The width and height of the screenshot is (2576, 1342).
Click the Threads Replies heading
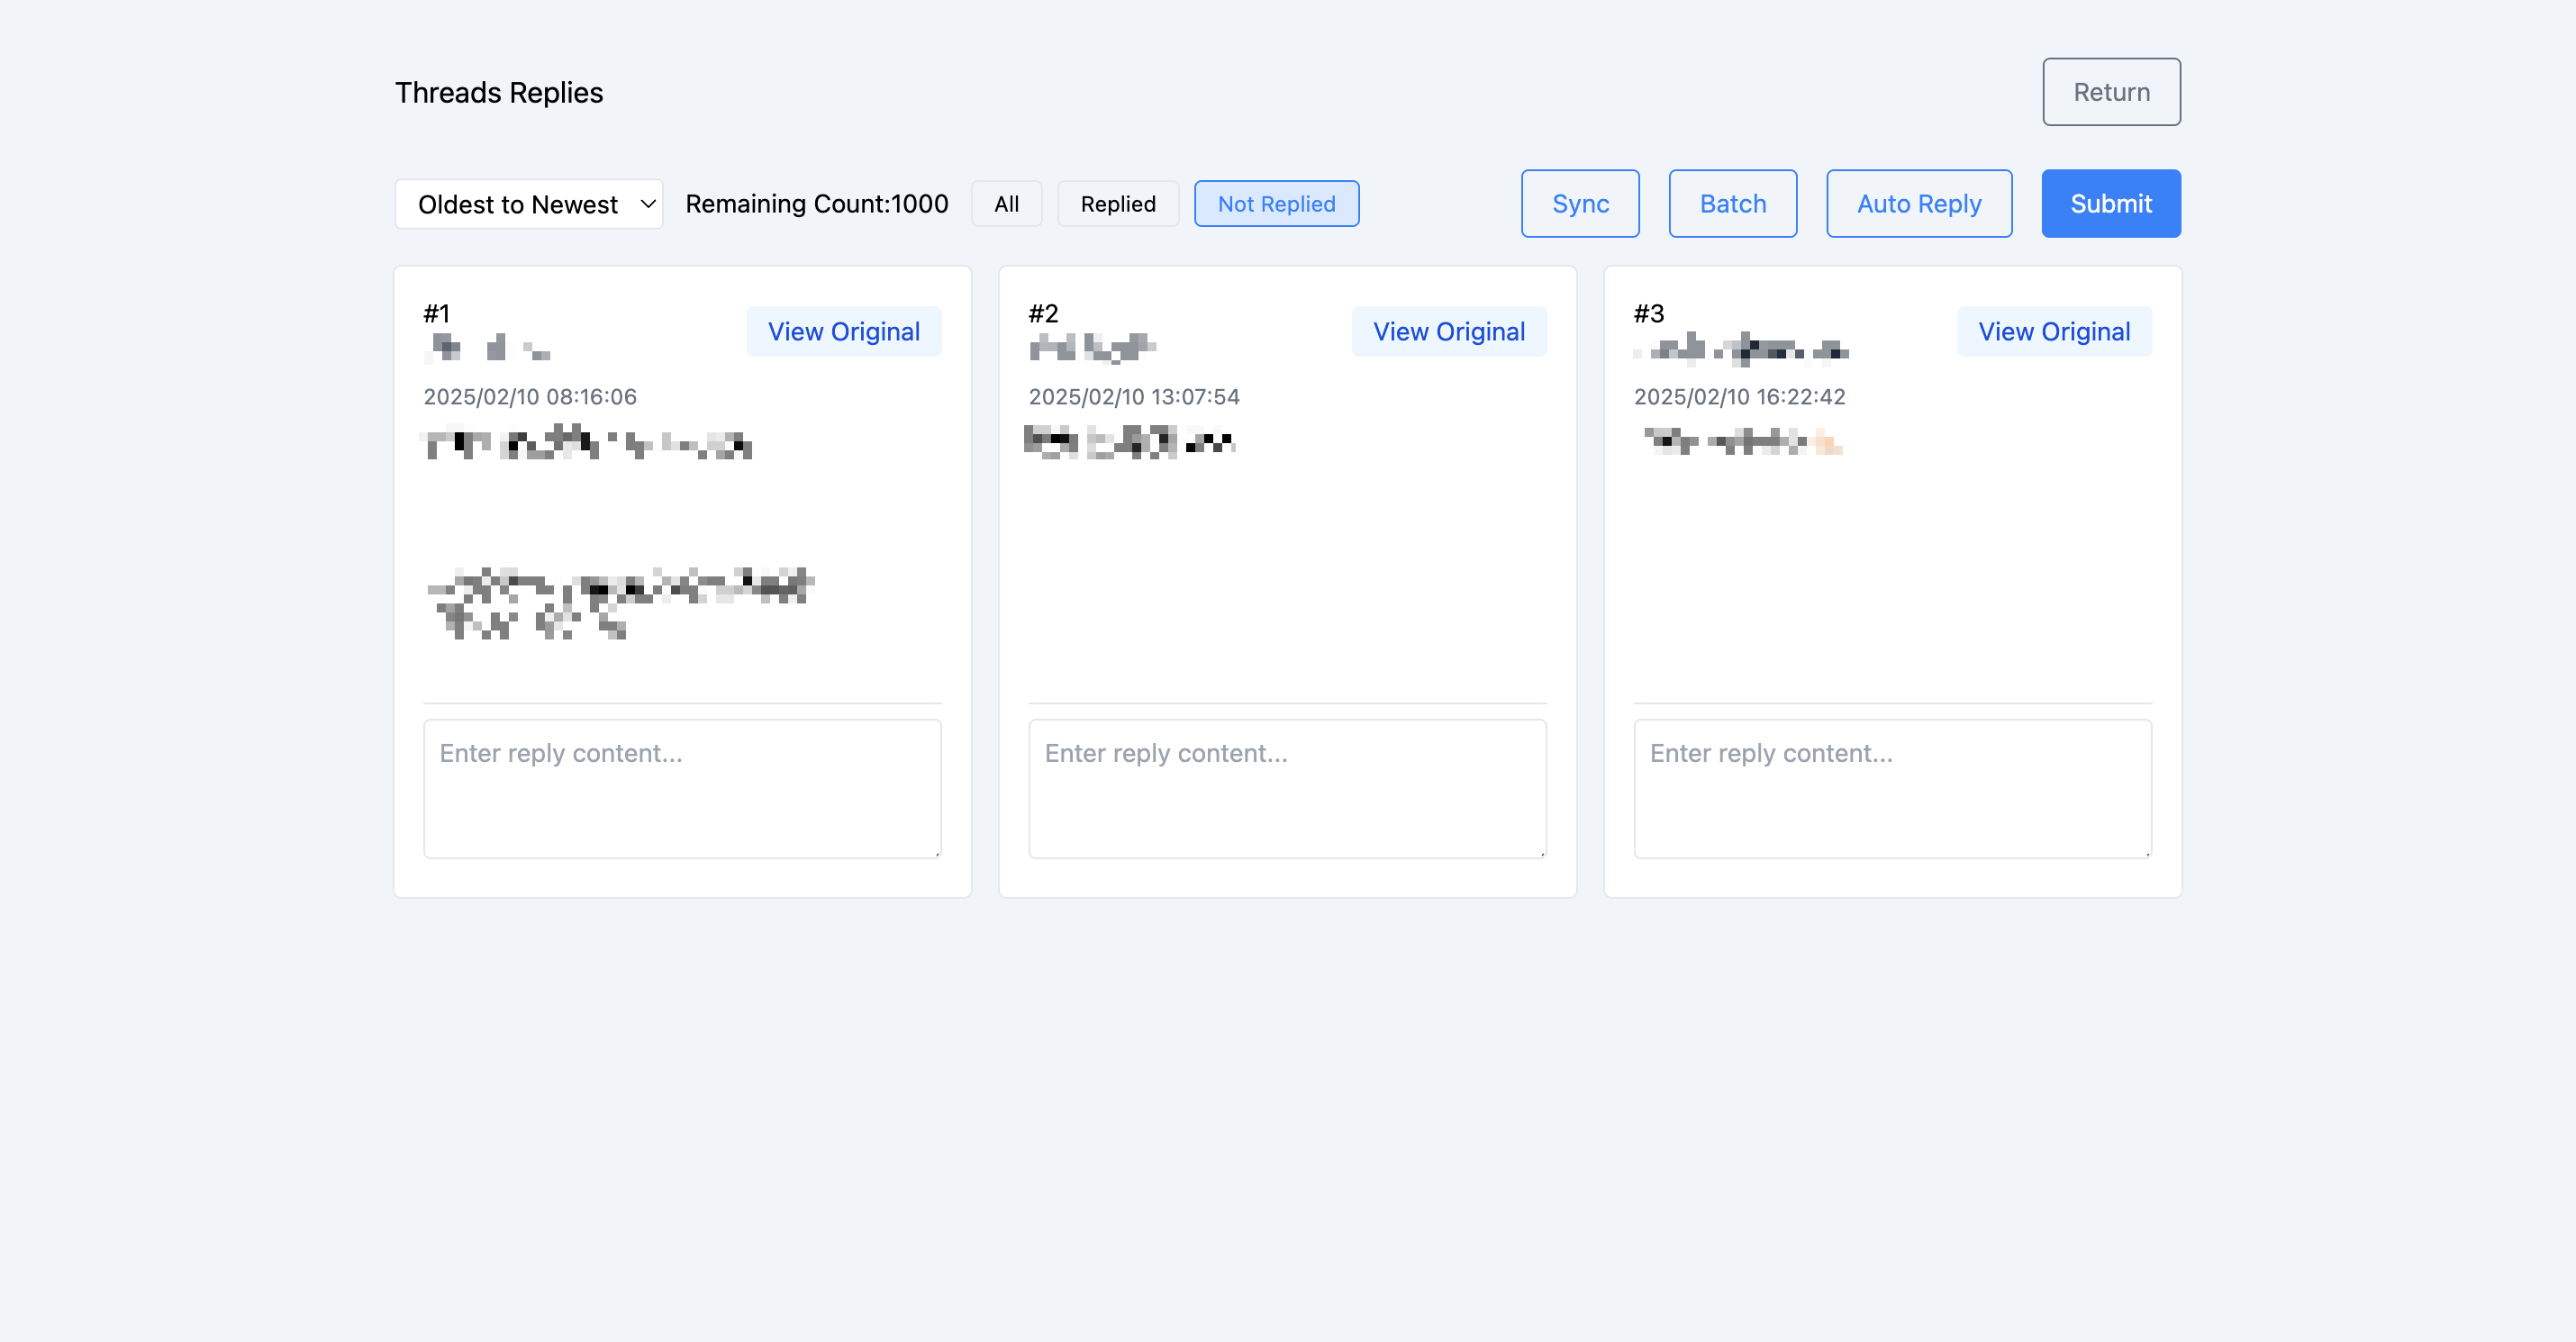pos(499,93)
